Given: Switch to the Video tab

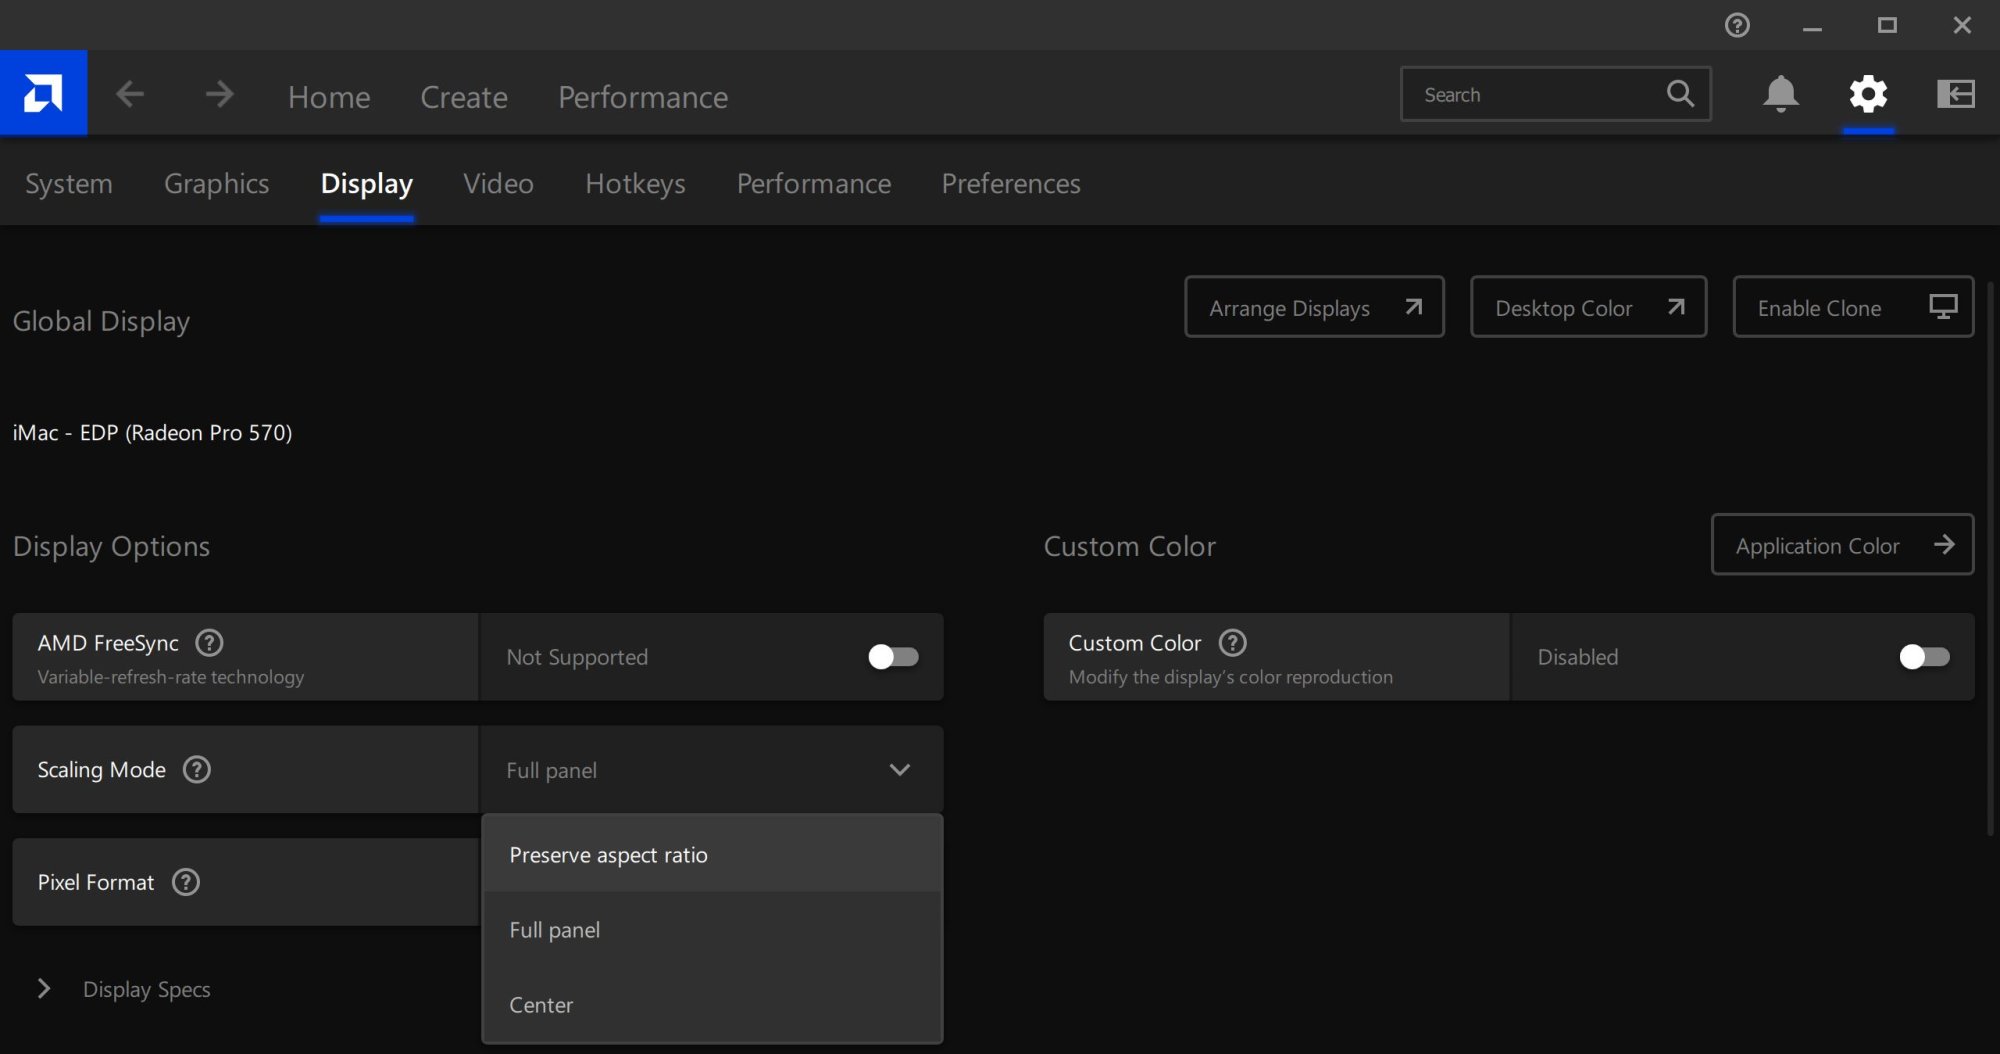Looking at the screenshot, I should pyautogui.click(x=498, y=183).
